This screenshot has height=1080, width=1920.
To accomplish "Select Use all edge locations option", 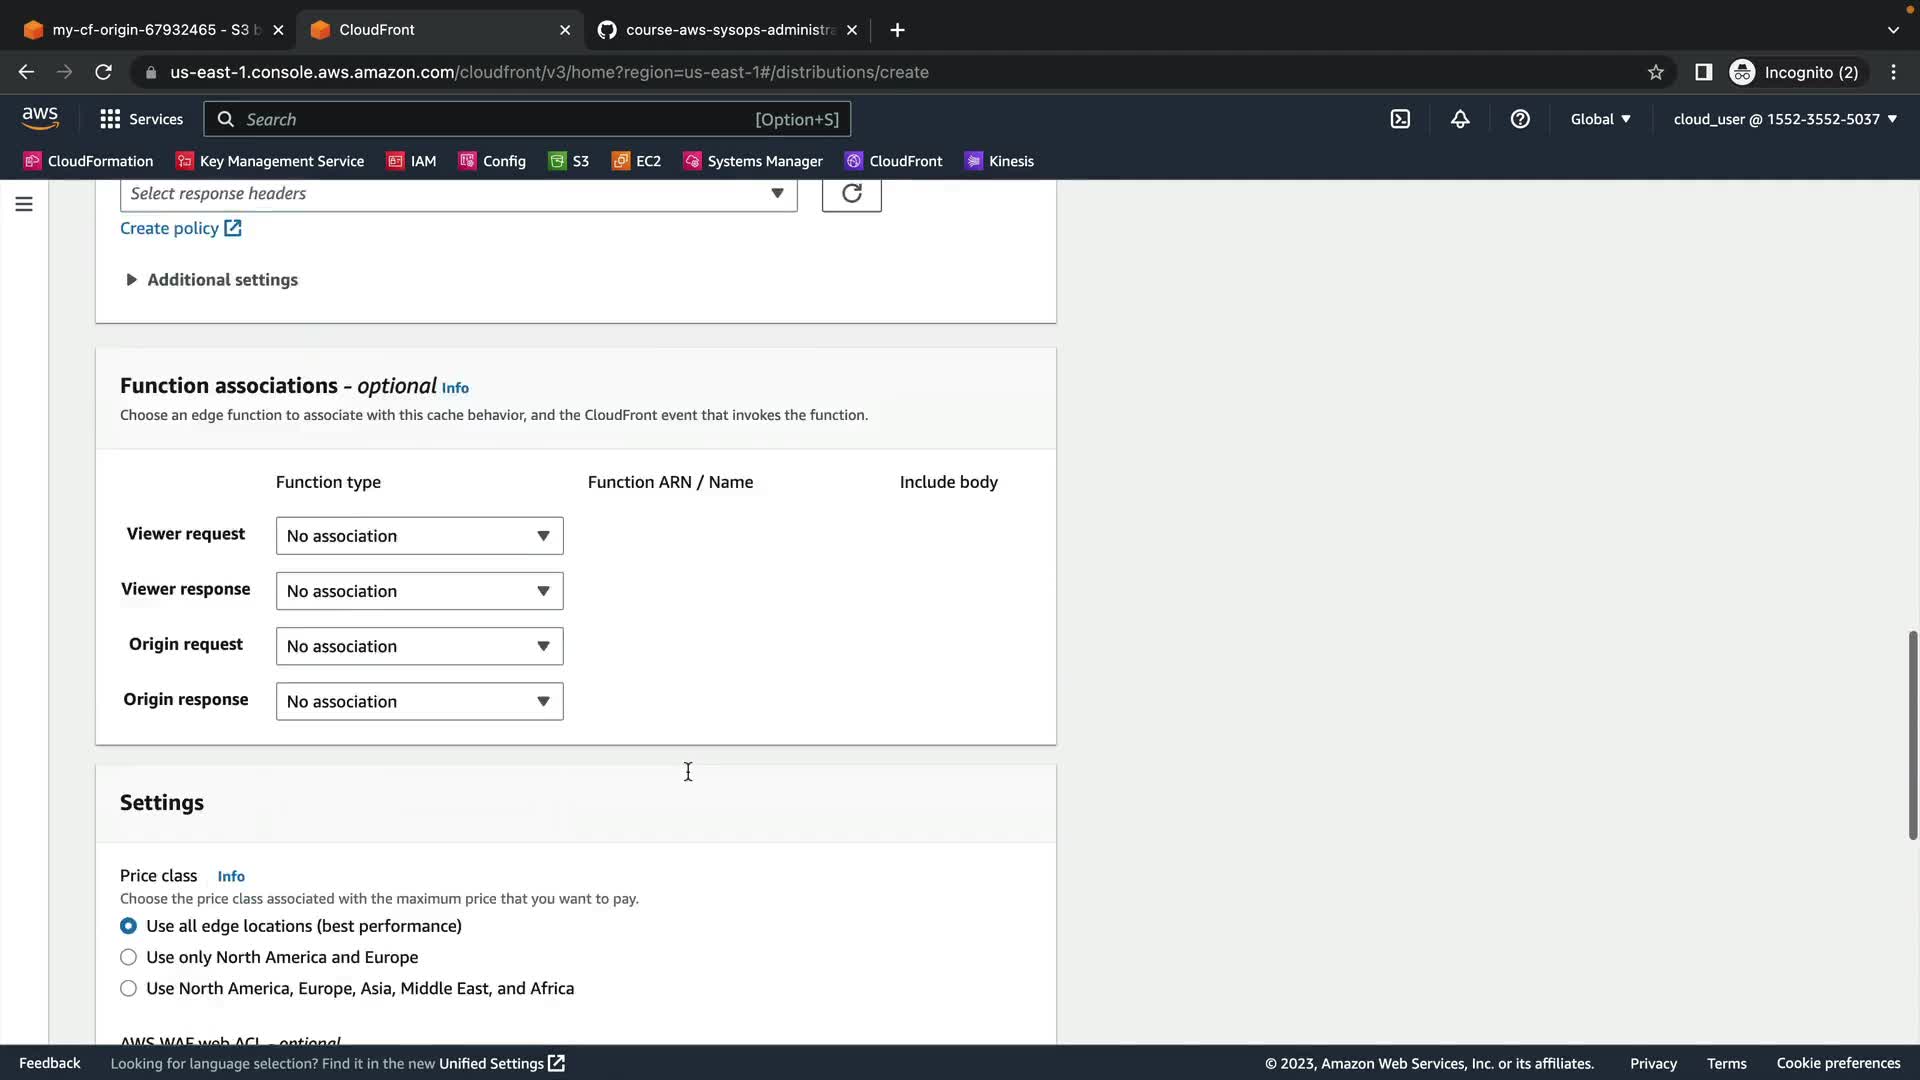I will (129, 926).
